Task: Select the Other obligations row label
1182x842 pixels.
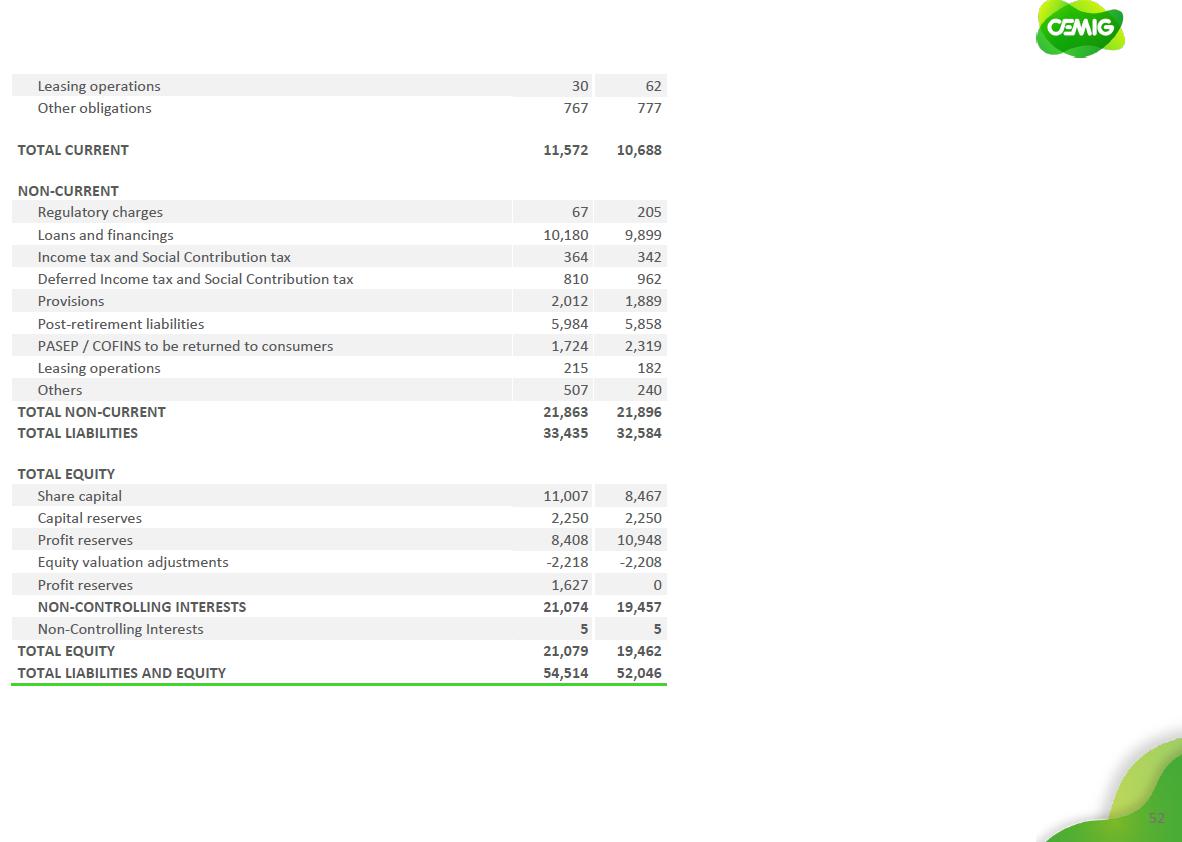Action: pyautogui.click(x=95, y=108)
